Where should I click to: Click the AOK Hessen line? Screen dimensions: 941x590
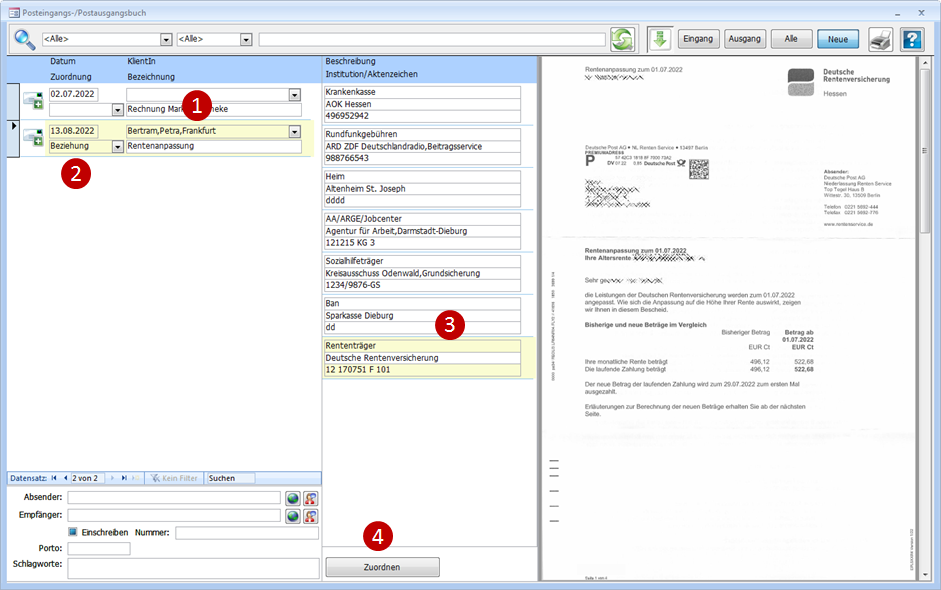[422, 104]
